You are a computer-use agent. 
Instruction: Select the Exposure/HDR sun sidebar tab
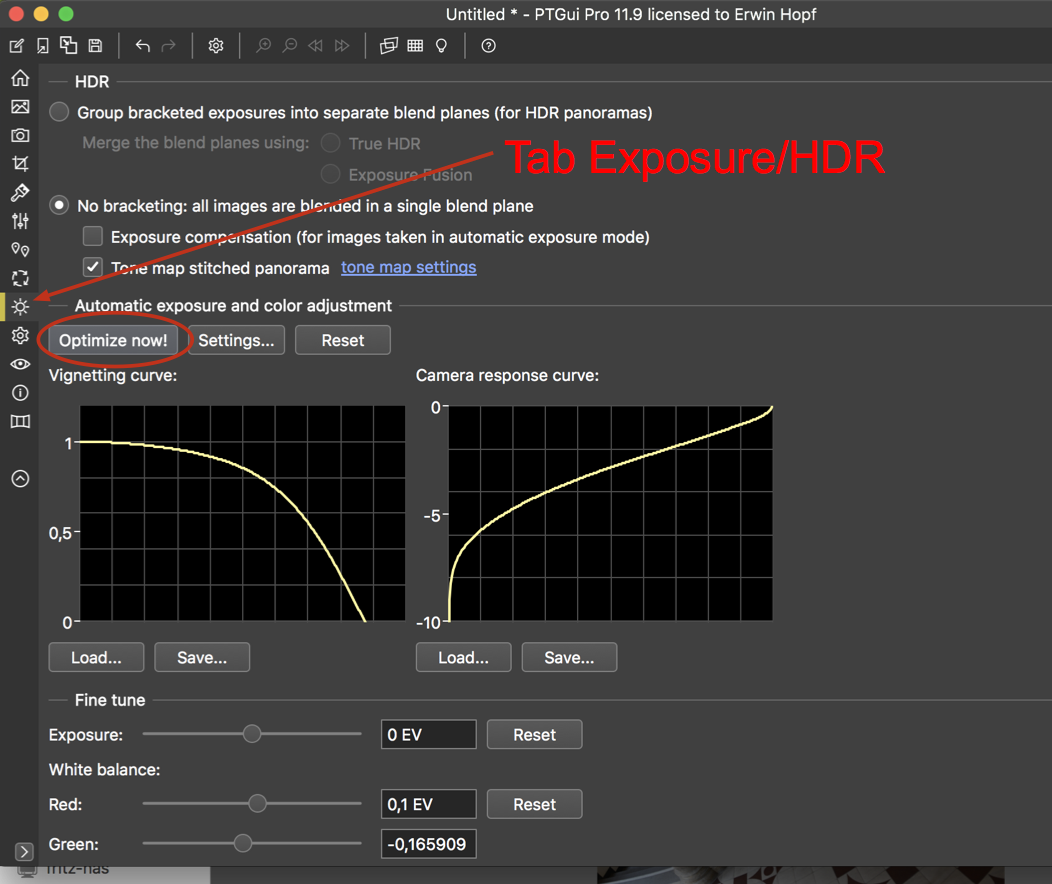[20, 307]
